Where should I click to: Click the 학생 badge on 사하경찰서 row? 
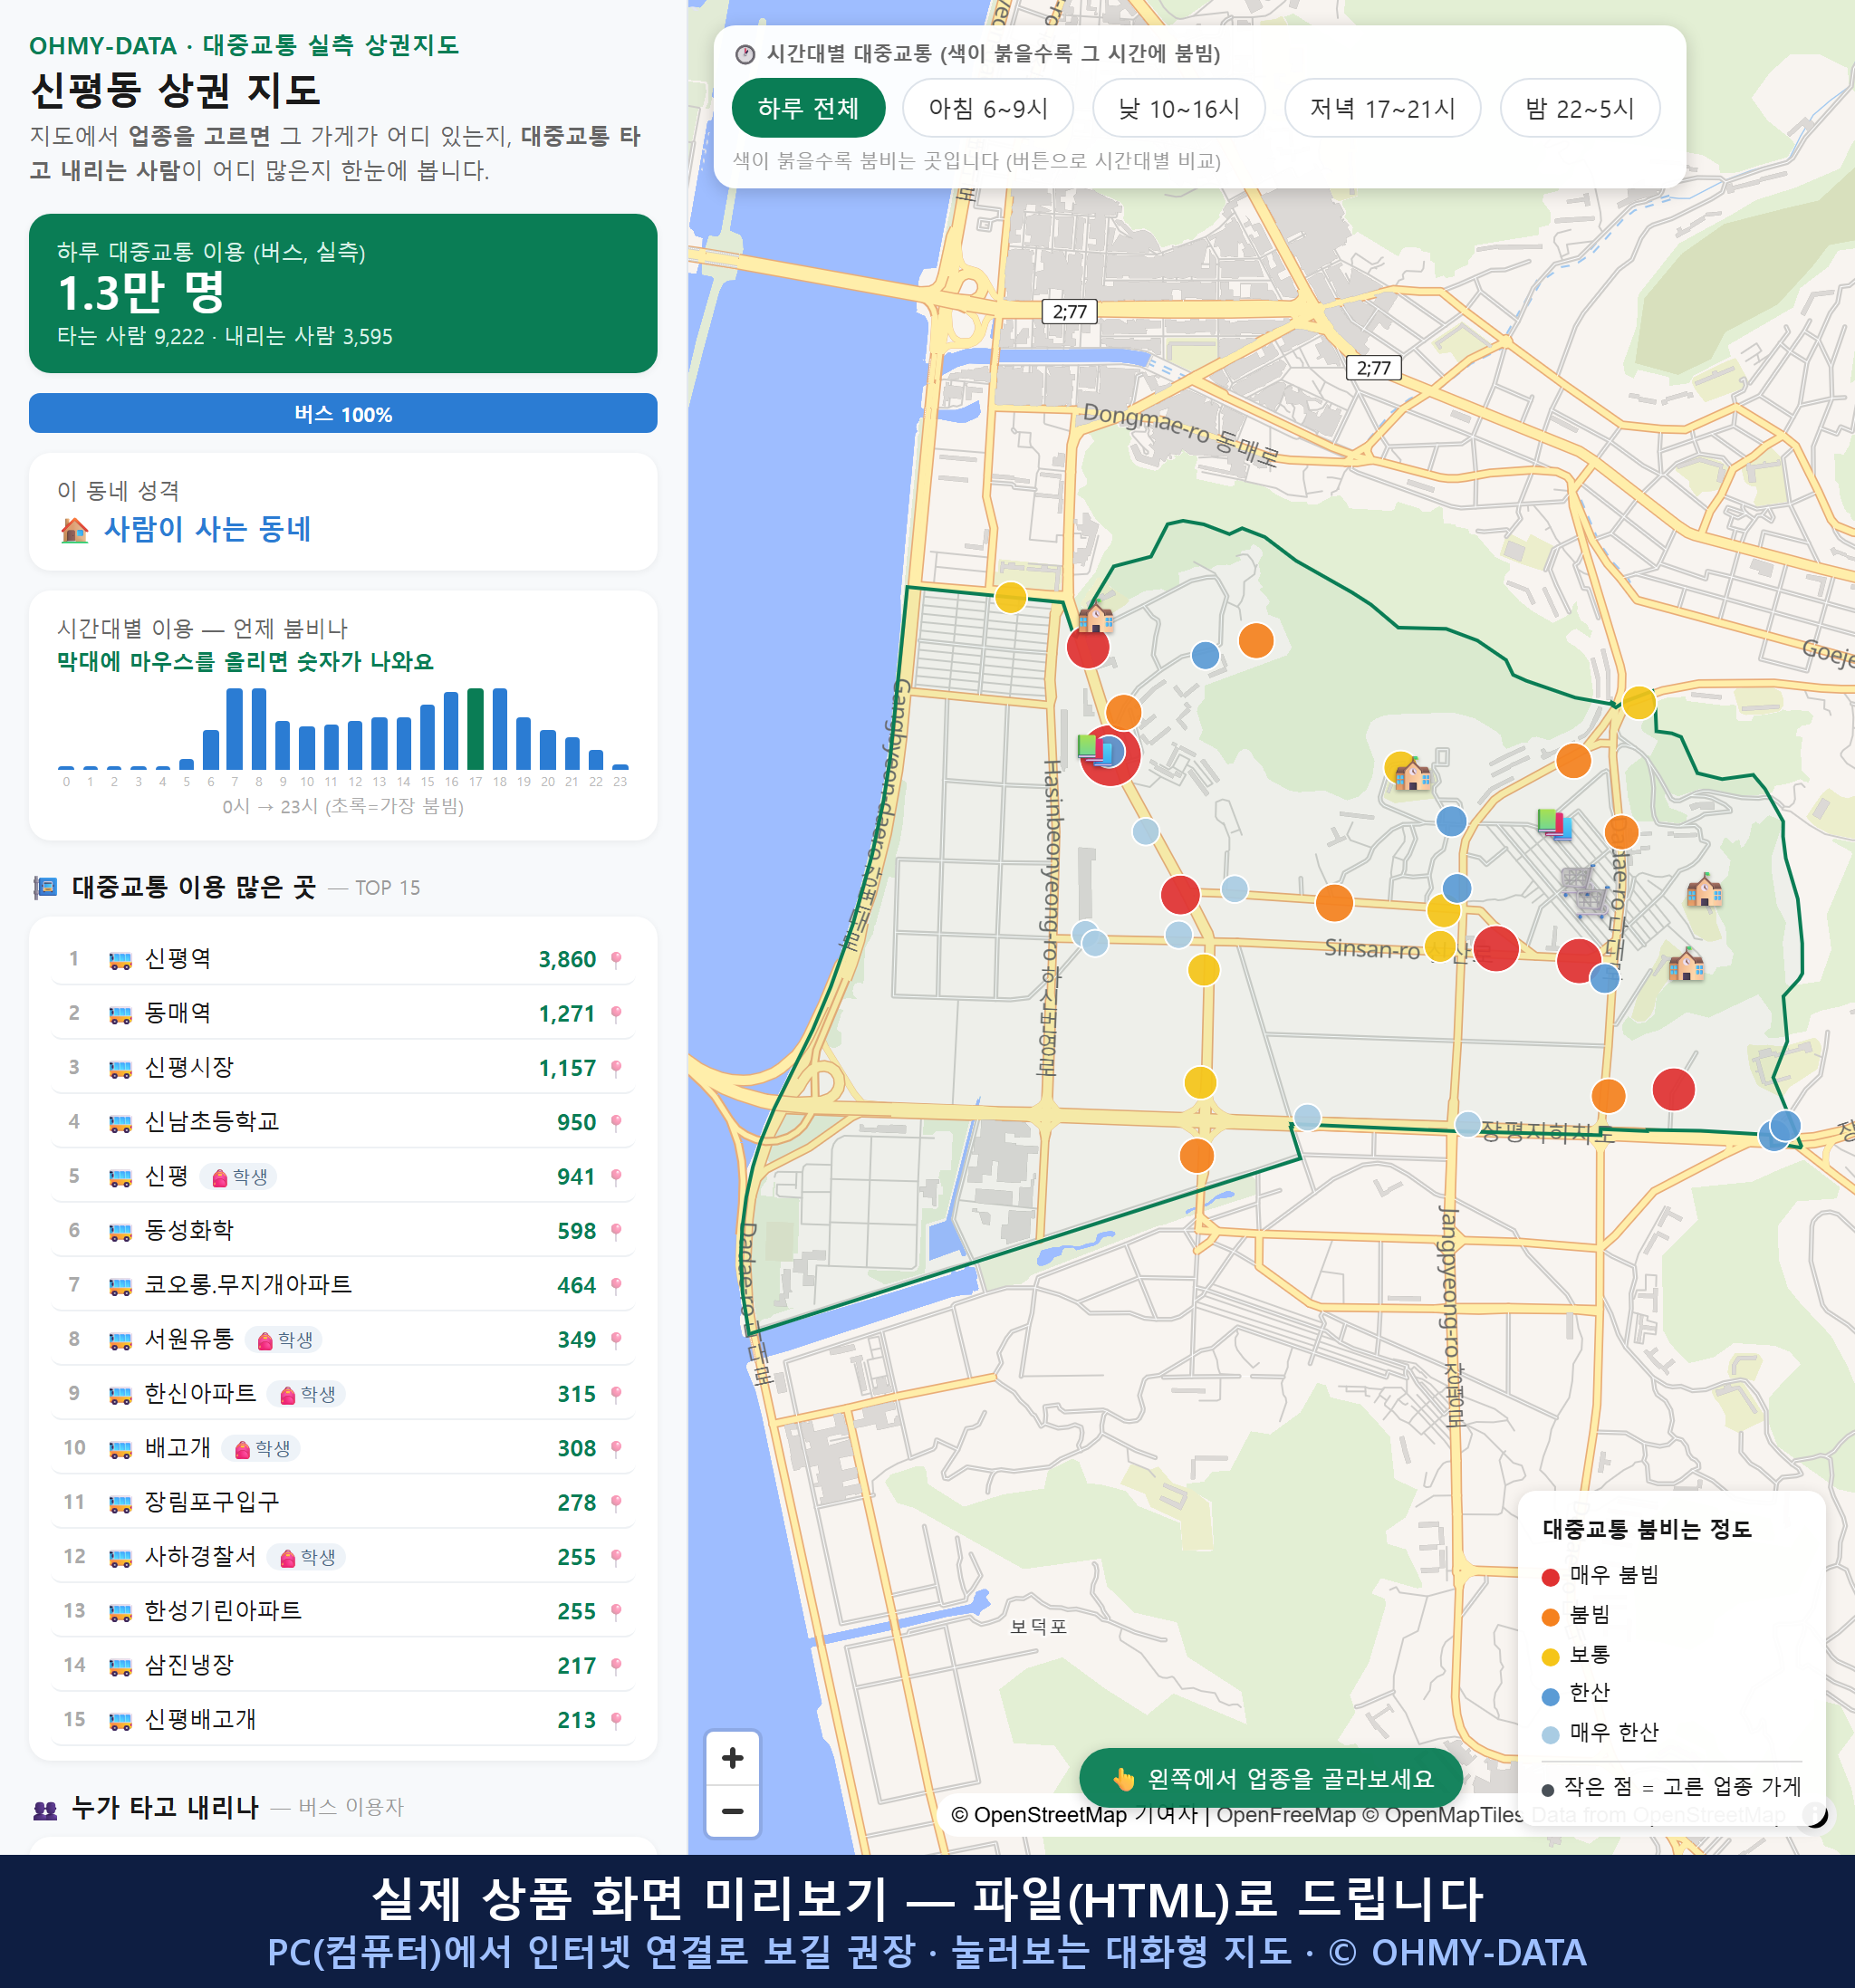pos(307,1557)
